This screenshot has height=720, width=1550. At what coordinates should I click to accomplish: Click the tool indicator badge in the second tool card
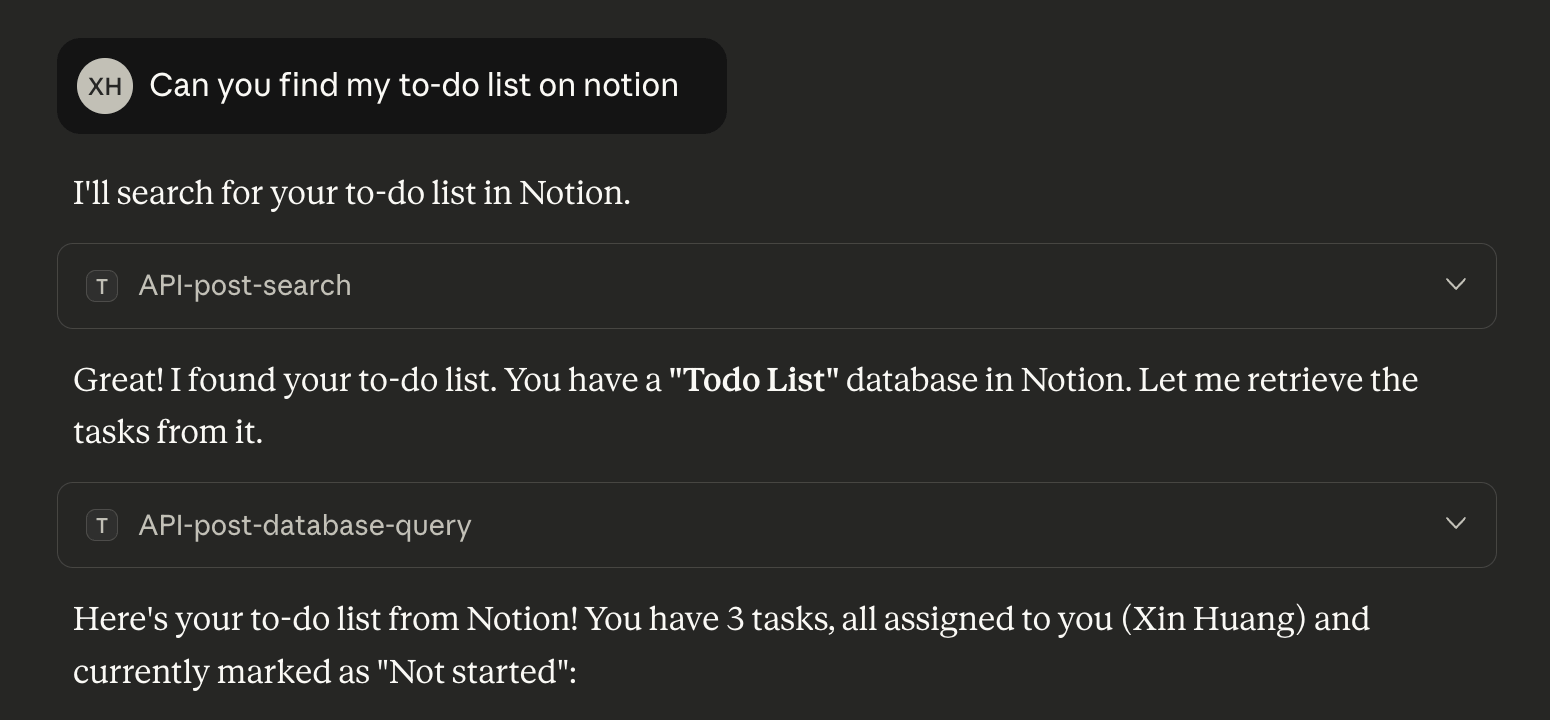click(x=101, y=525)
